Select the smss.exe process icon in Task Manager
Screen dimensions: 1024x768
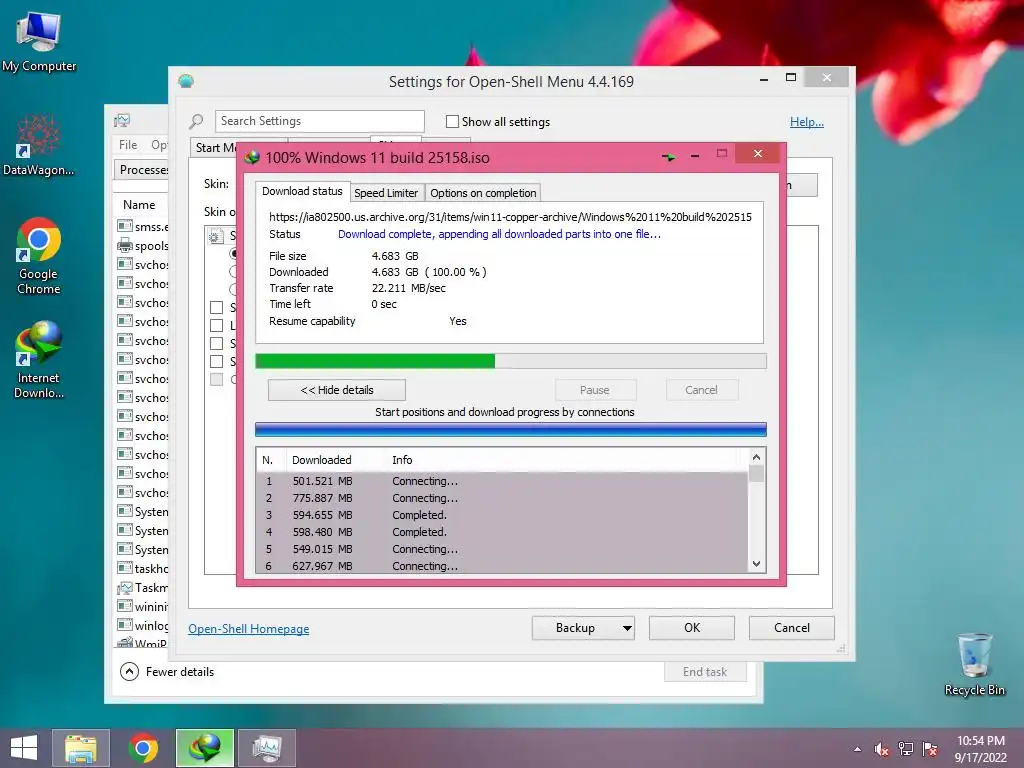click(125, 226)
